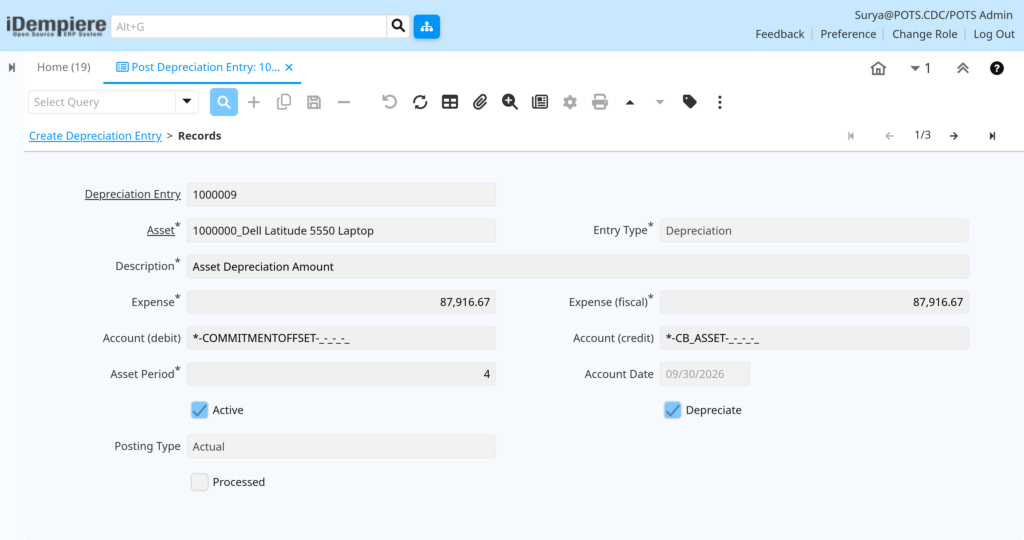Open the Entry Type Depreciation field
Viewport: 1024px width, 540px height.
pos(814,230)
